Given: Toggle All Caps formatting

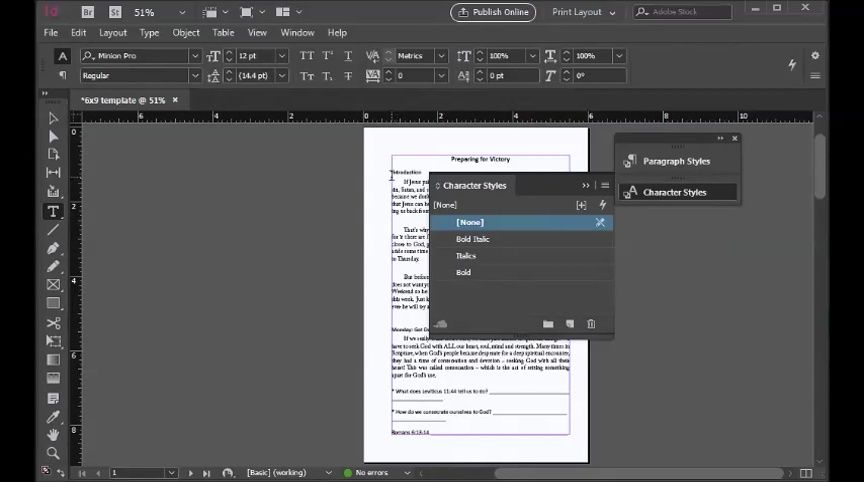Looking at the screenshot, I should pos(306,56).
